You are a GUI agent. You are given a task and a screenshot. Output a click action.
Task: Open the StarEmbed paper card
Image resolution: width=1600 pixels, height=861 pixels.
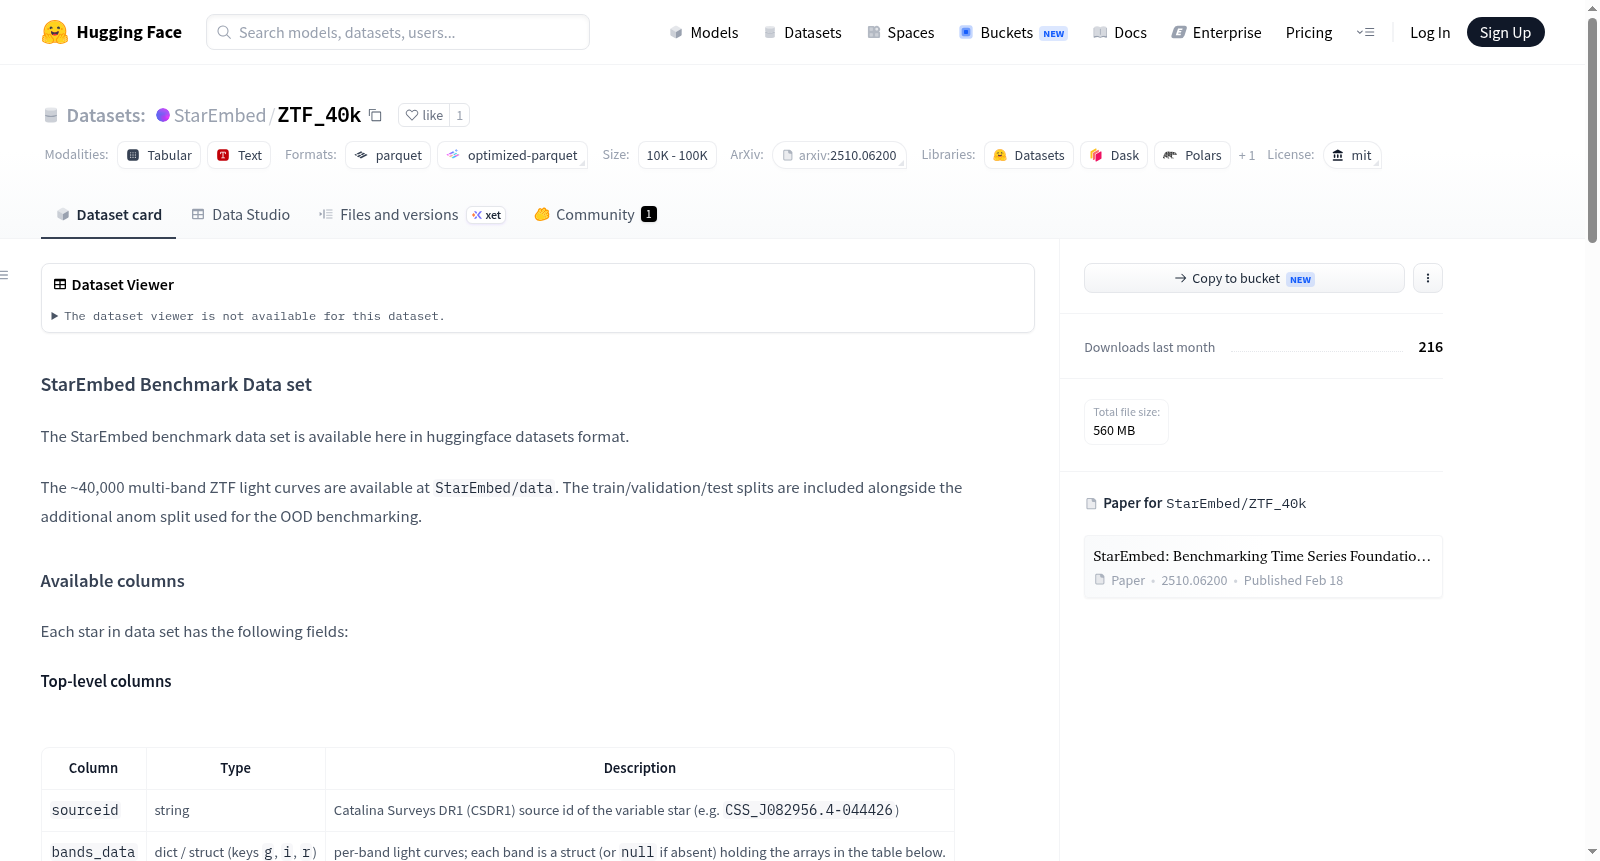[x=1263, y=567]
